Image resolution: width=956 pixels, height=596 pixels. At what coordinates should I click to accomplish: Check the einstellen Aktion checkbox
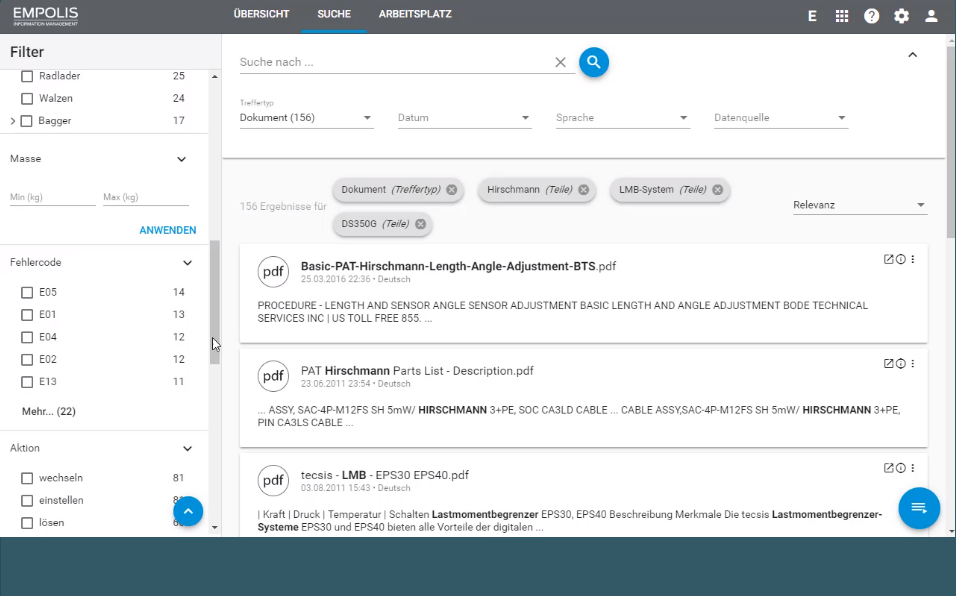point(27,500)
